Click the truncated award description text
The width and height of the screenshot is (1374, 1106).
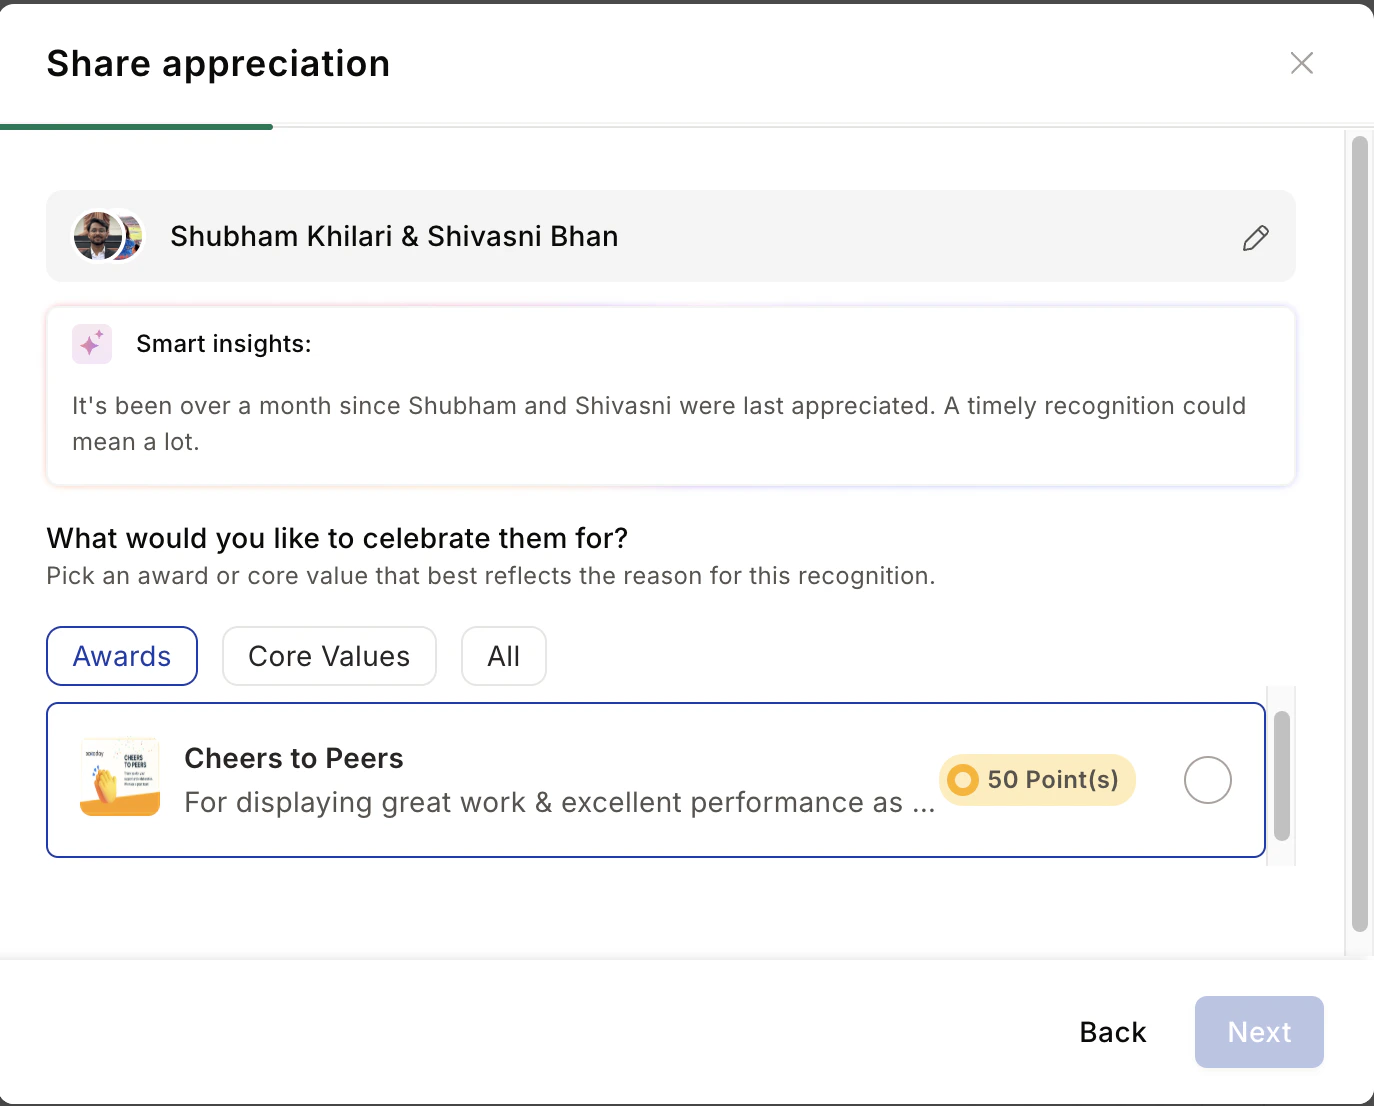(560, 803)
